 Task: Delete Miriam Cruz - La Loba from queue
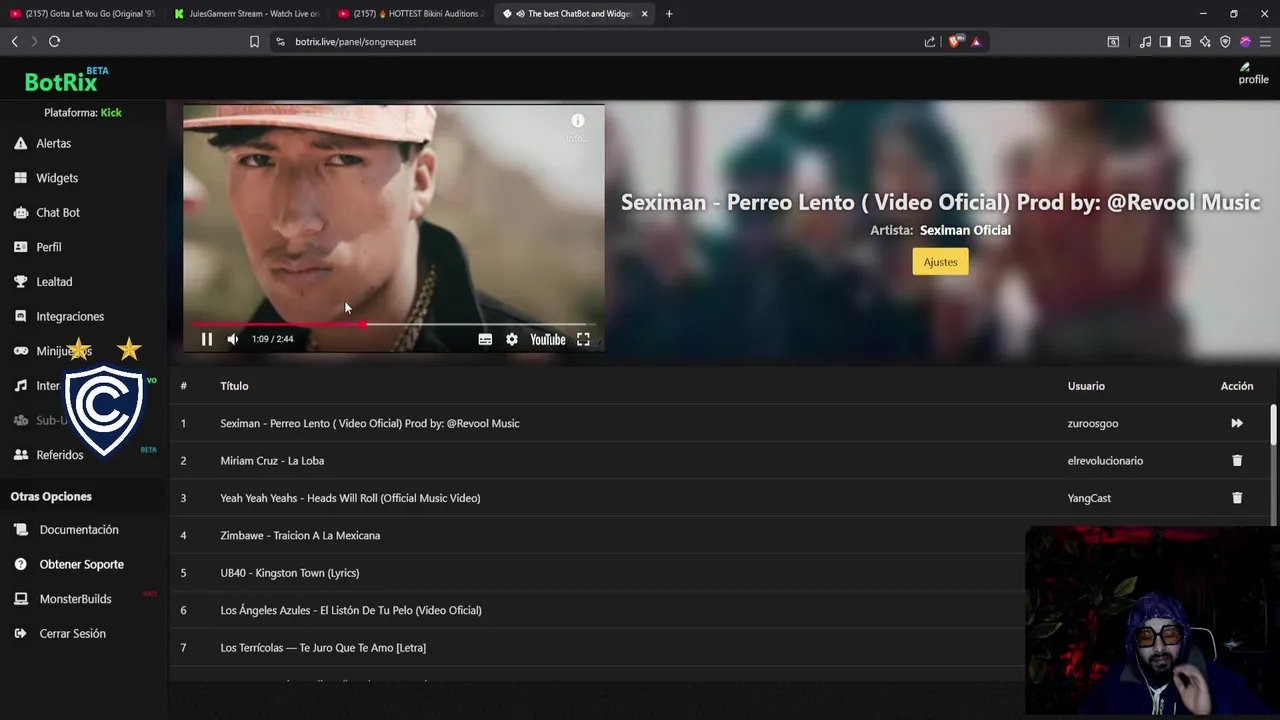(x=1237, y=461)
